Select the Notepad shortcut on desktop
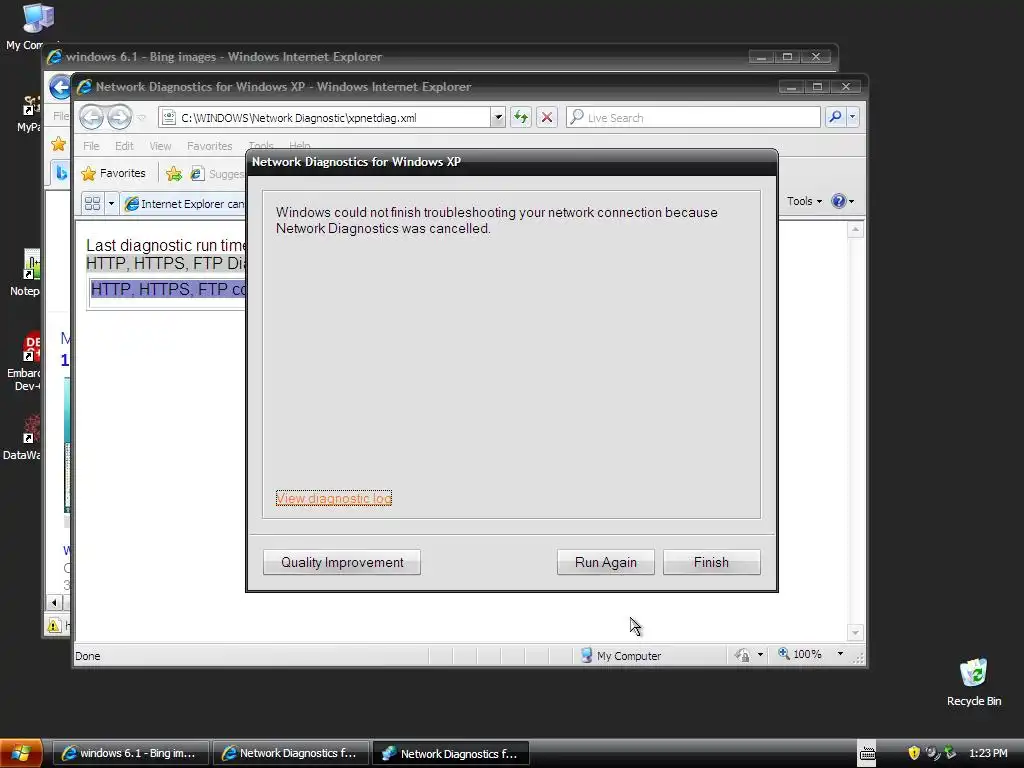 click(x=25, y=273)
